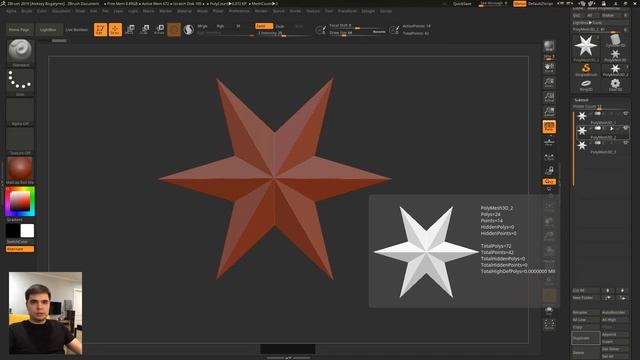640x360 pixels.
Task: Open the Brush menu
Action: pyautogui.click(x=27, y=11)
